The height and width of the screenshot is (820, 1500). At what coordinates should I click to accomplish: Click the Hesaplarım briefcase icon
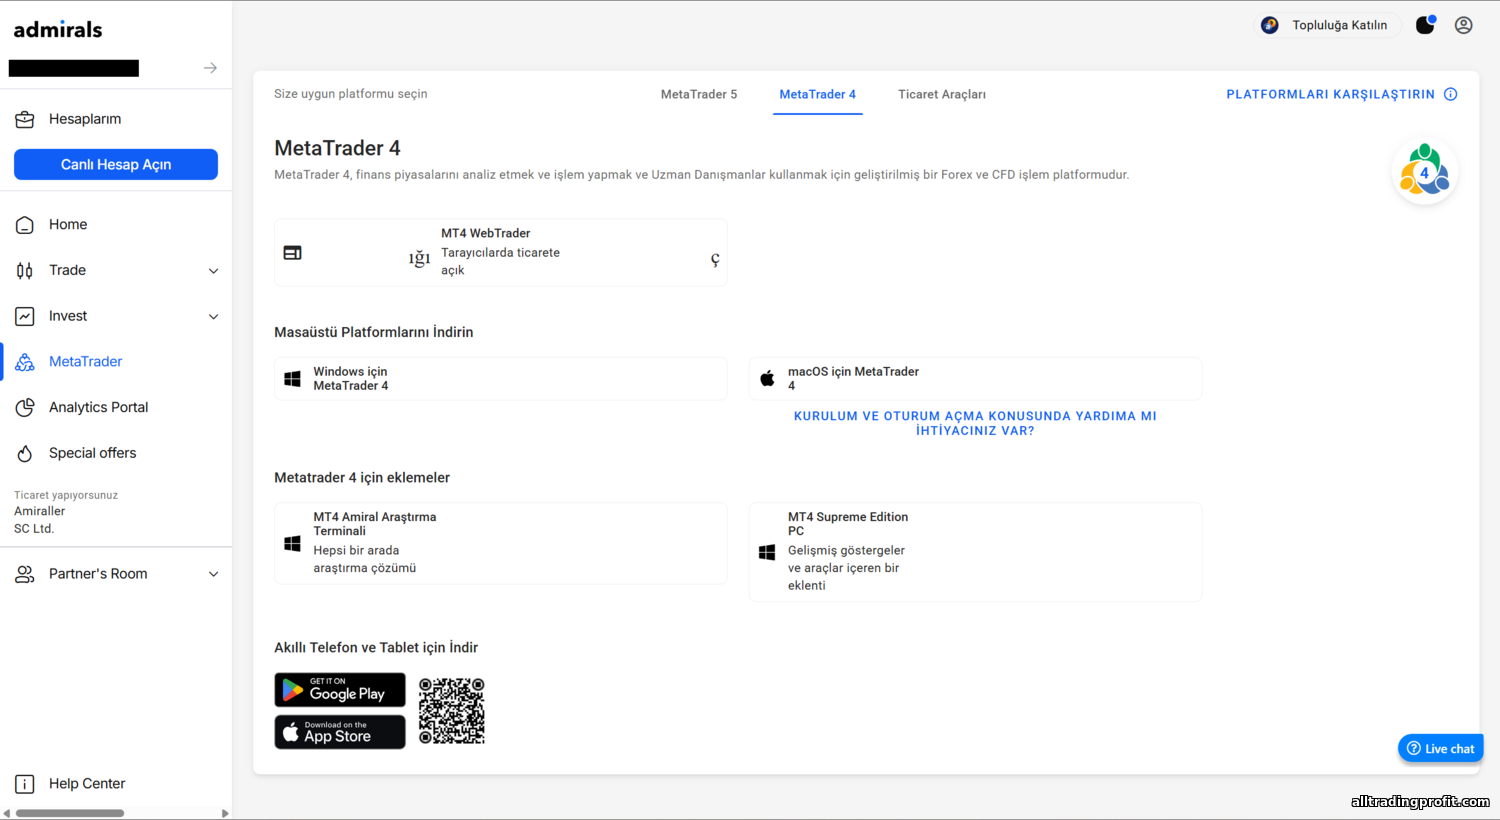click(x=25, y=119)
